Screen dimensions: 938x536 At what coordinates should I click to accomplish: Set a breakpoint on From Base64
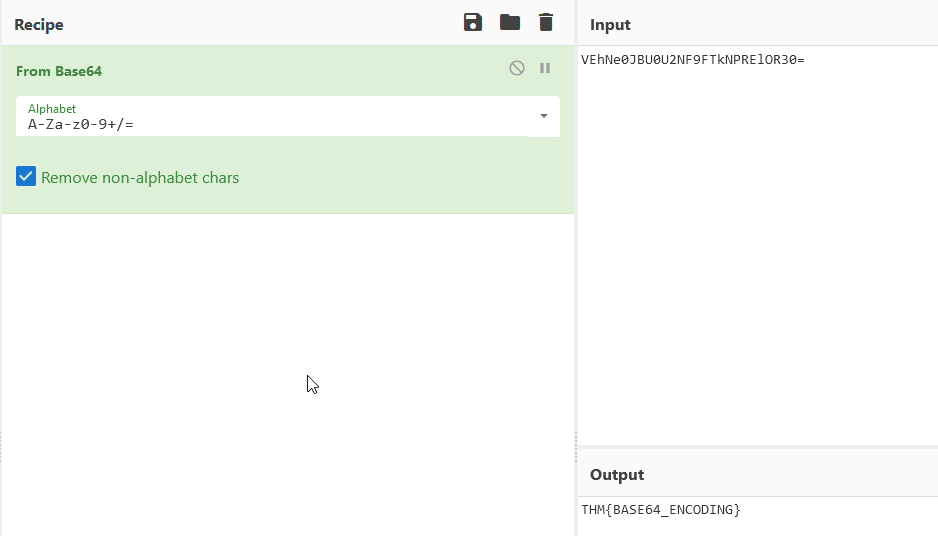545,68
